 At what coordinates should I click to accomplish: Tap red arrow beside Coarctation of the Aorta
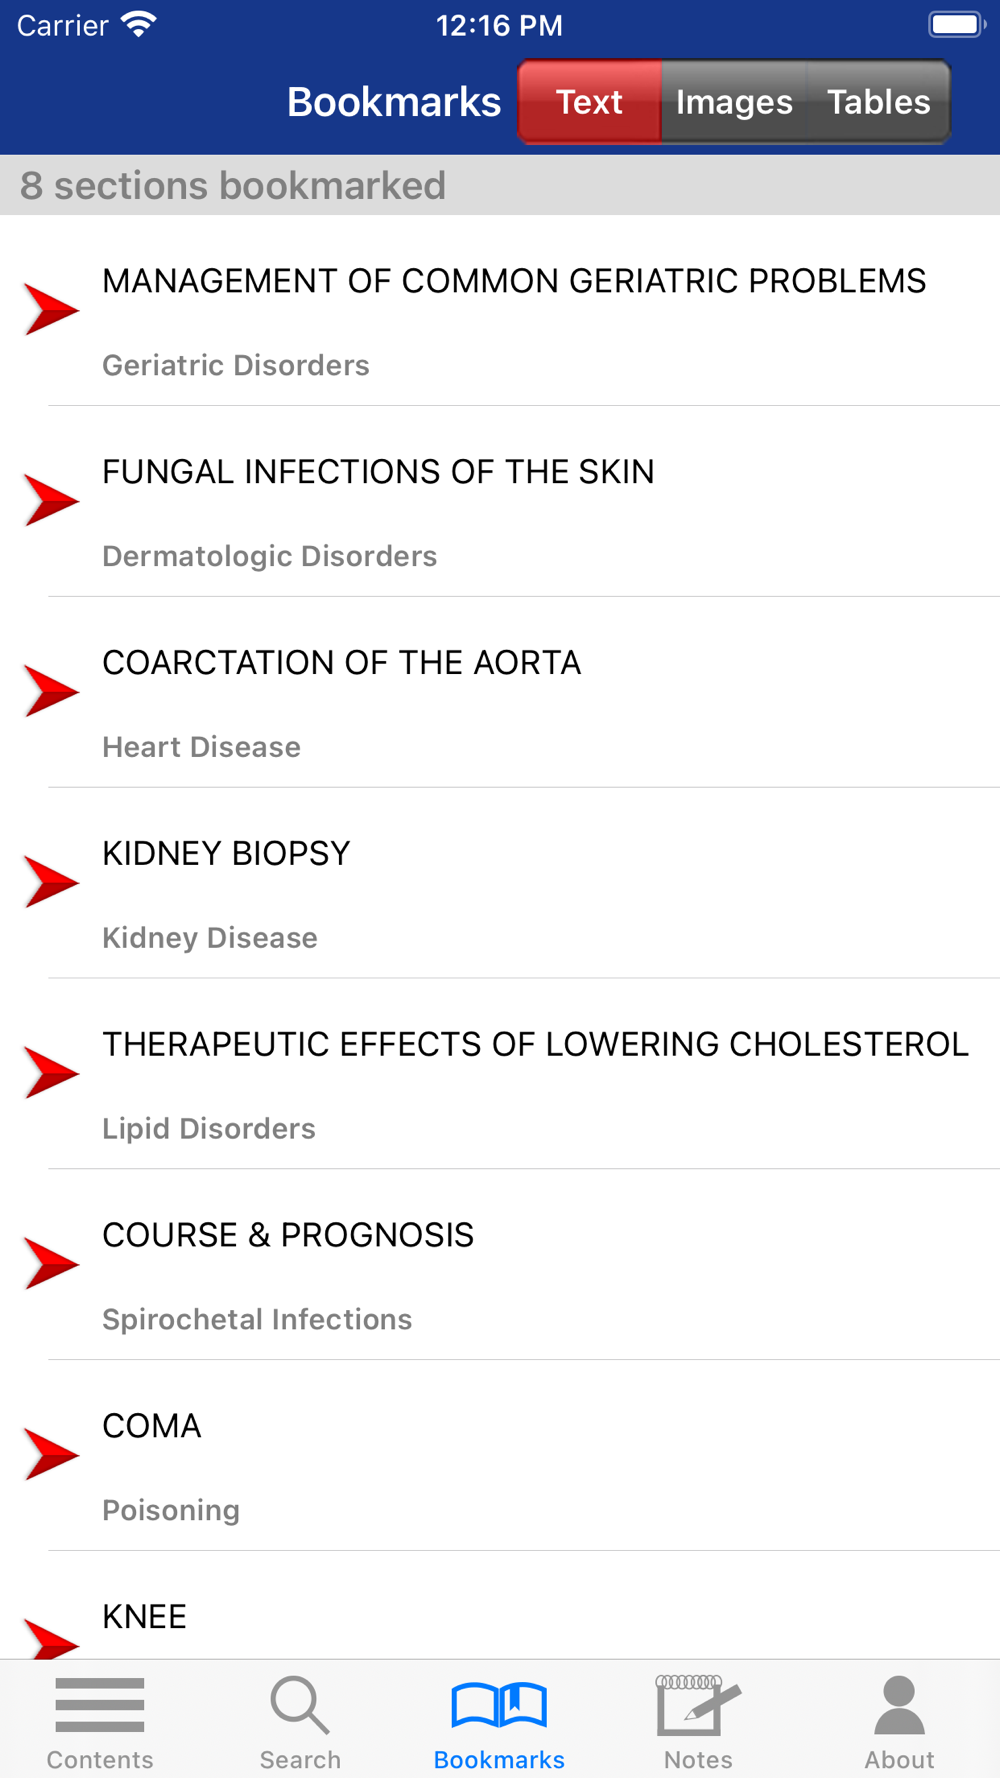(51, 691)
